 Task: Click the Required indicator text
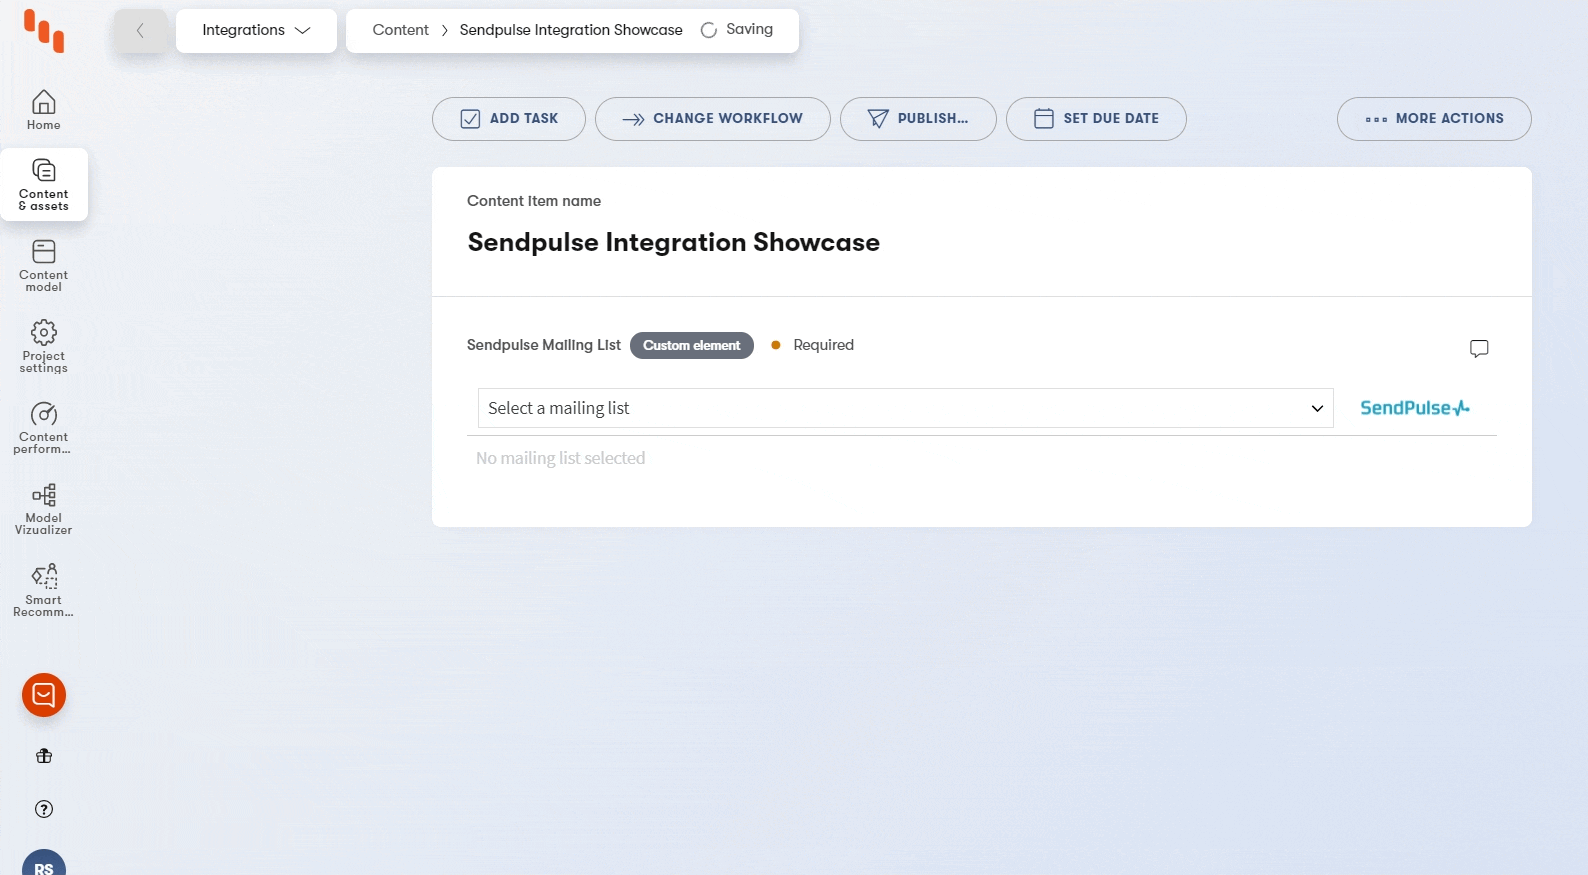823,345
